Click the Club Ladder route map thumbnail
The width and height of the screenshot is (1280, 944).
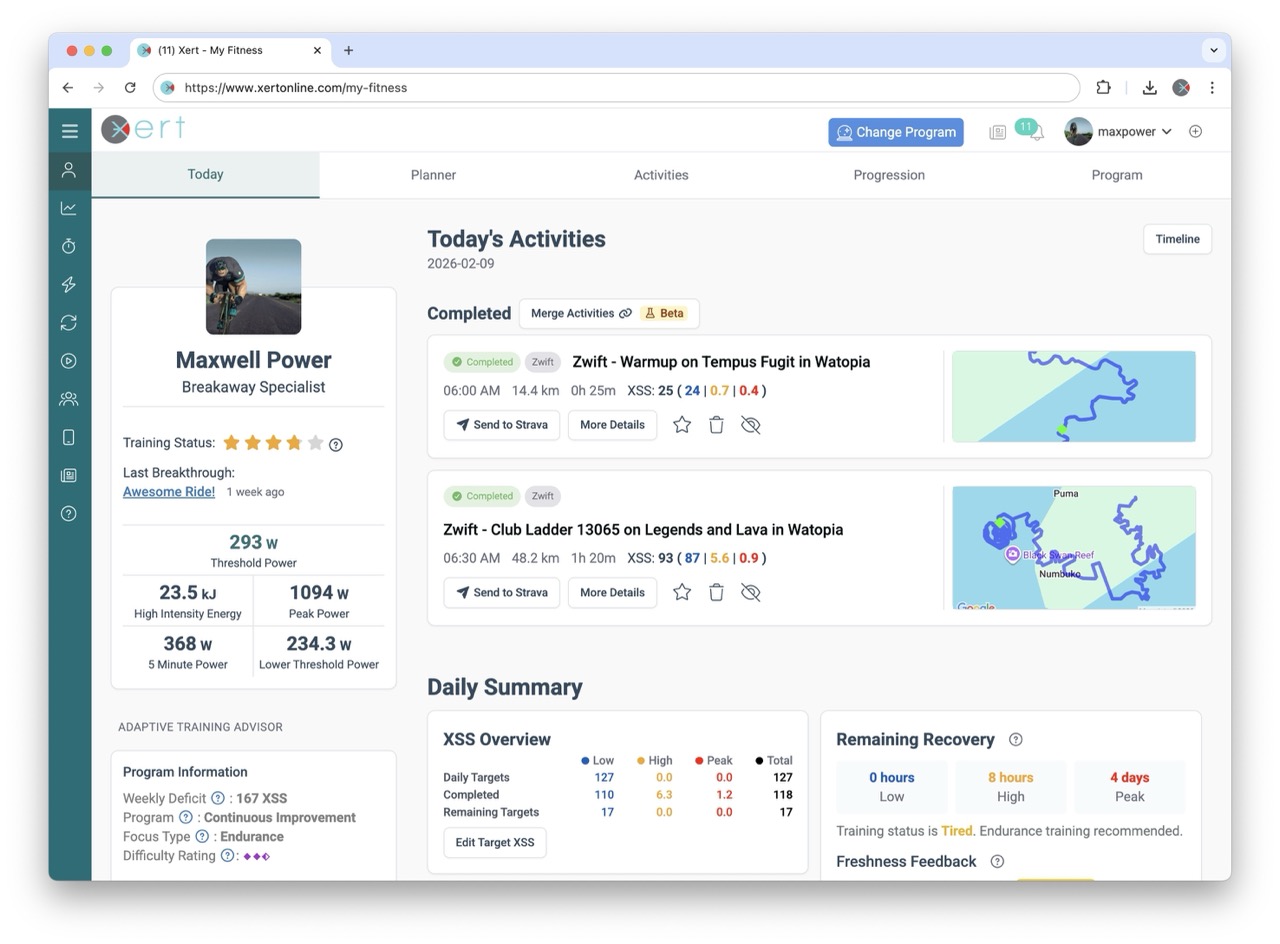(1073, 548)
